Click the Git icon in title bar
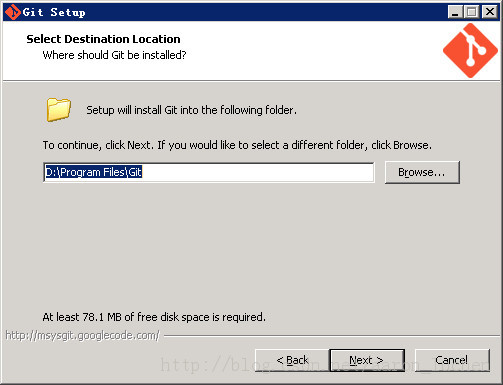The height and width of the screenshot is (385, 503). (13, 12)
